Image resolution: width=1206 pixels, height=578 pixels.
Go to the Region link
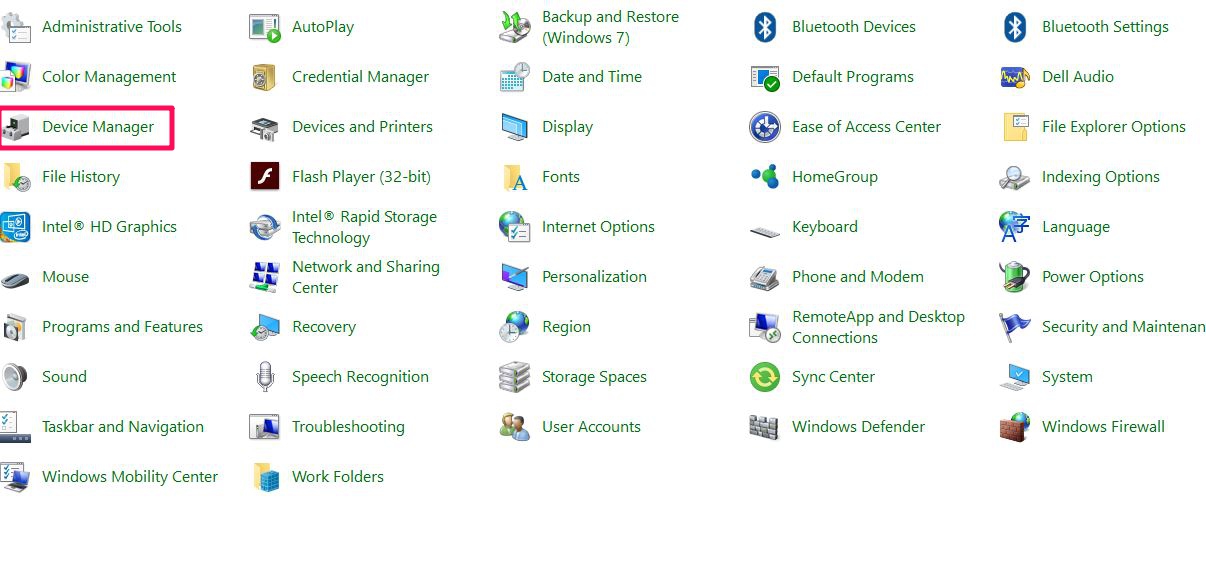pos(566,327)
